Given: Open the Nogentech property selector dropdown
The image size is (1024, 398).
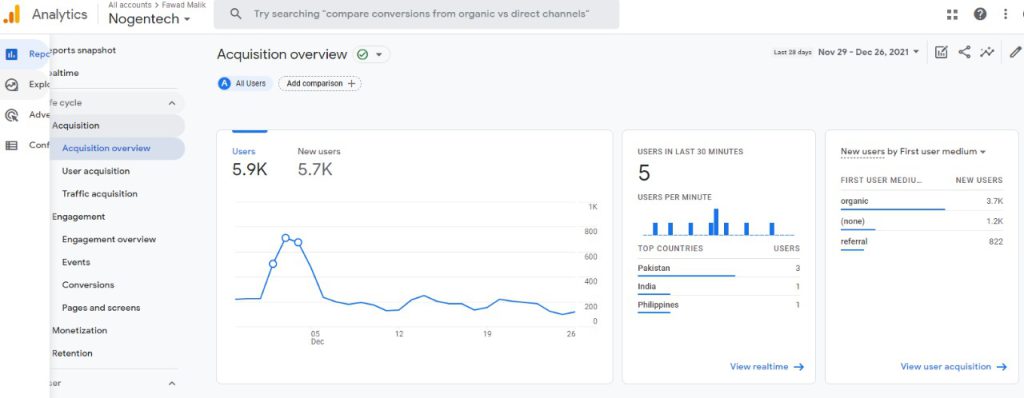Looking at the screenshot, I should pyautogui.click(x=150, y=19).
